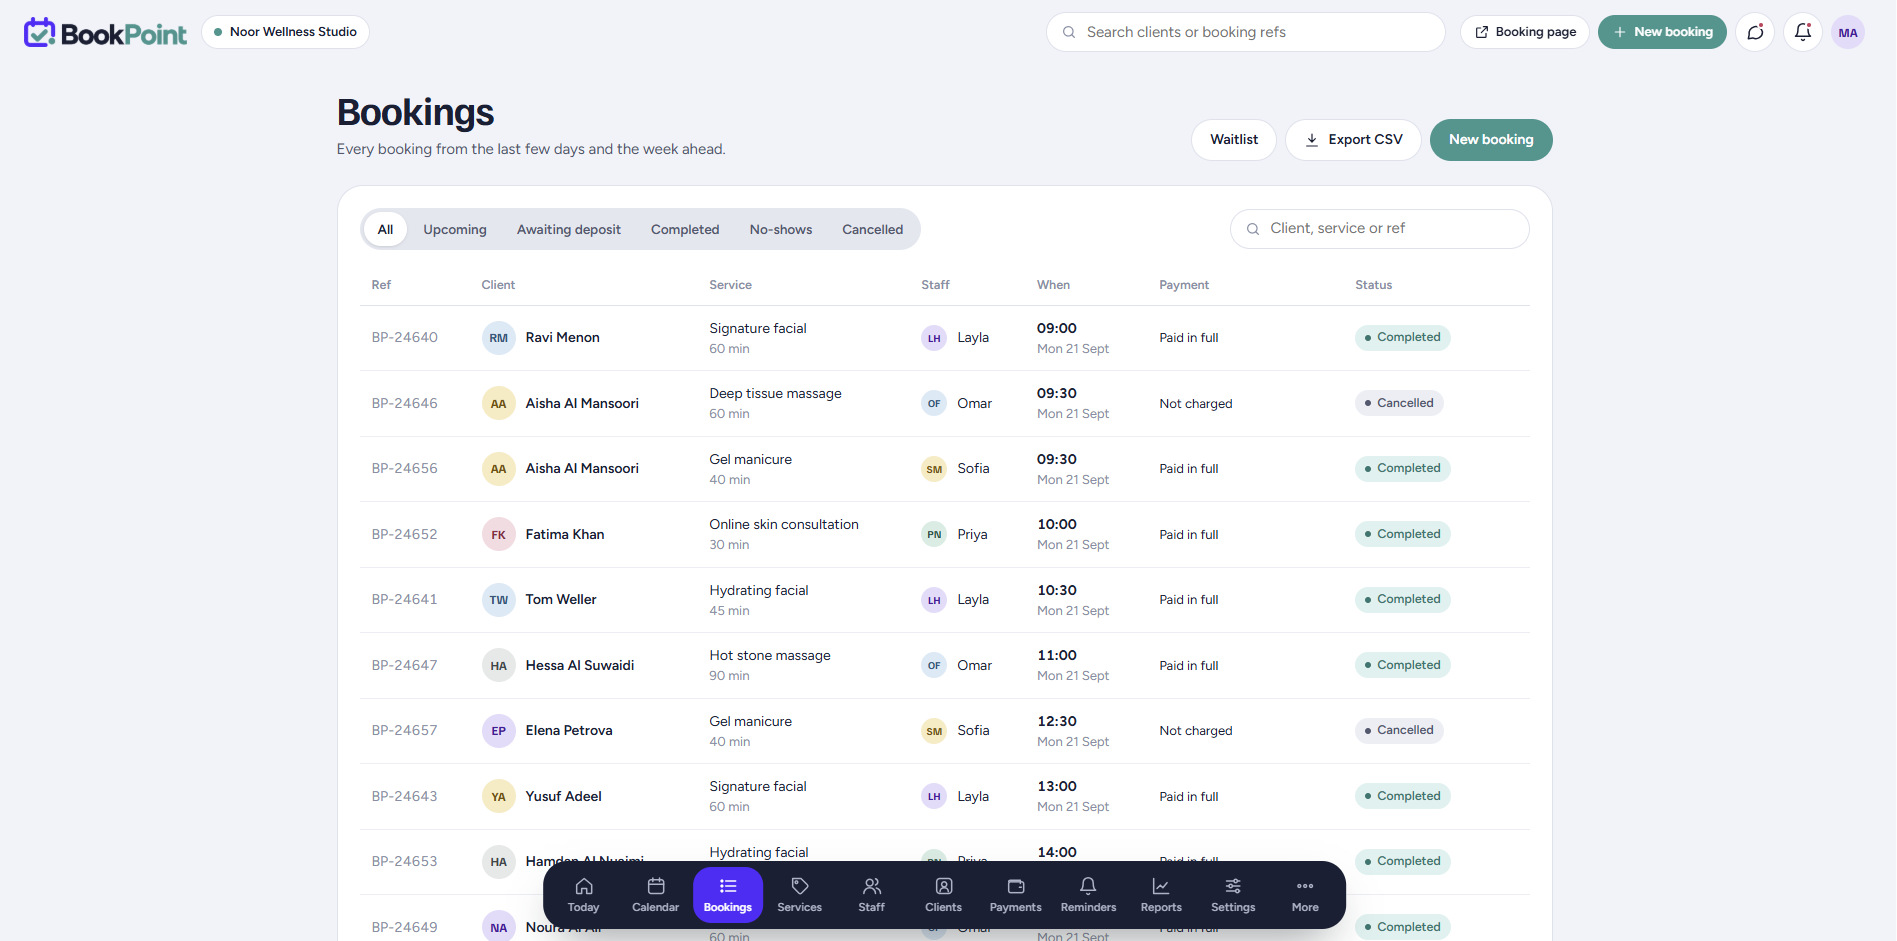This screenshot has height=941, width=1897.
Task: Click Fatima Khan's FK avatar
Action: pyautogui.click(x=499, y=535)
